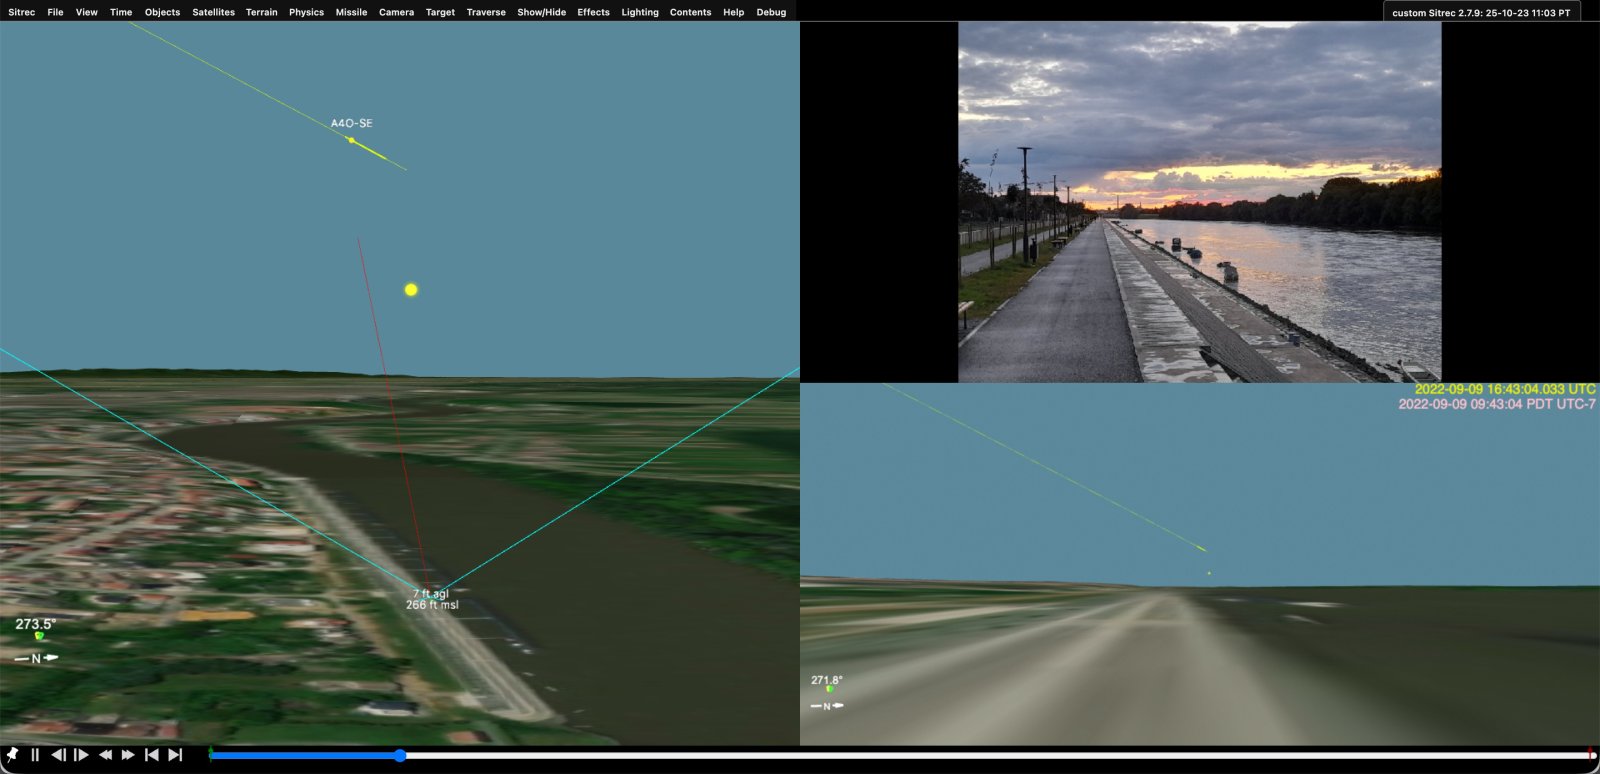The image size is (1600, 774).
Task: Click the Sitrec version info label
Action: pyautogui.click(x=1480, y=13)
